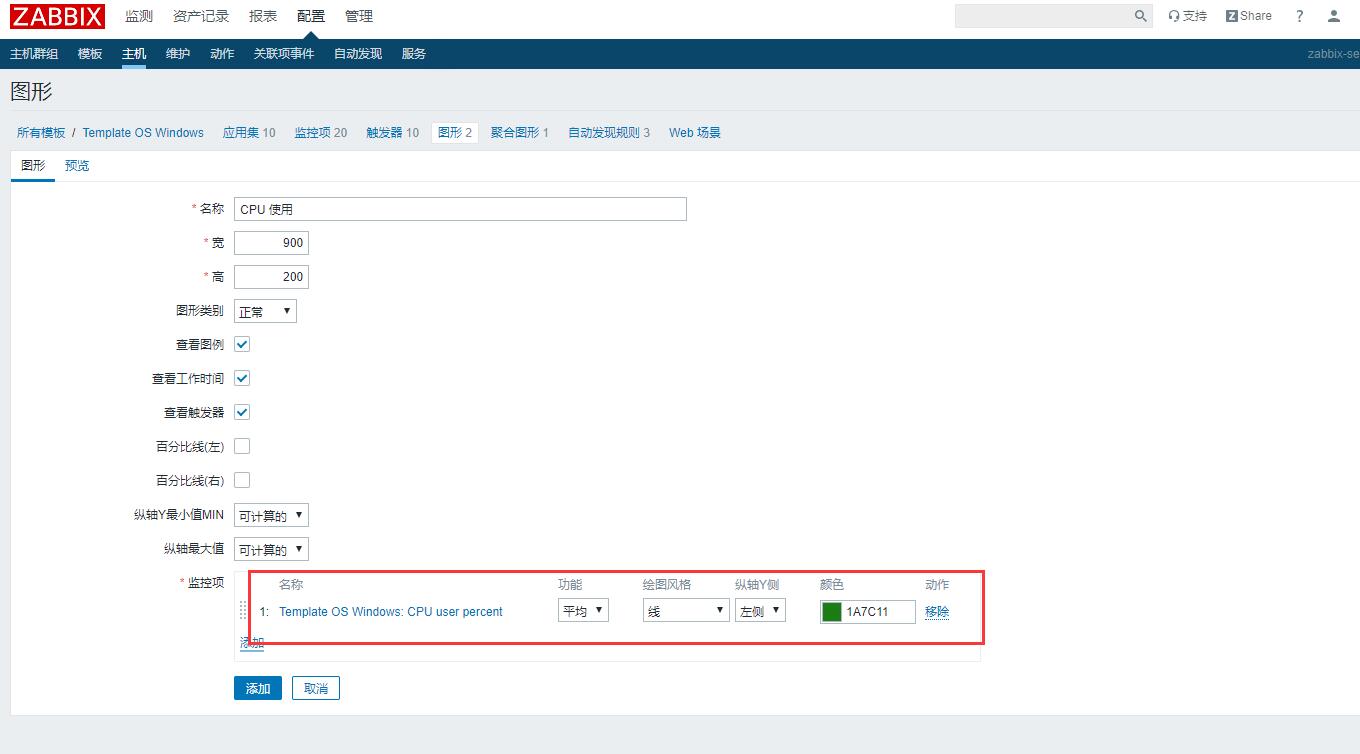The image size is (1360, 754).
Task: Open the user profile icon
Action: click(x=1334, y=16)
